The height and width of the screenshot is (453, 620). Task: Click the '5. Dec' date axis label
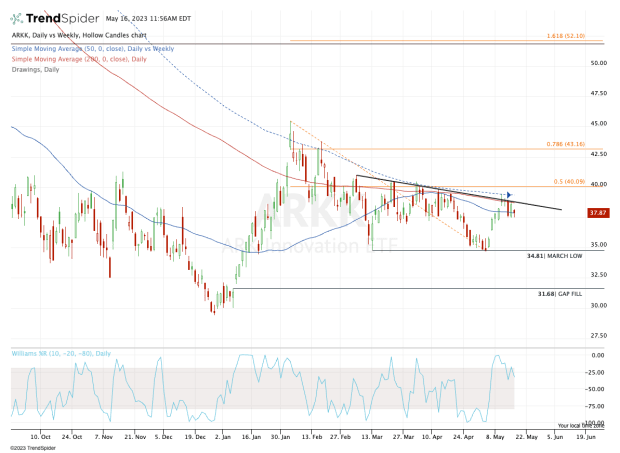click(x=163, y=437)
